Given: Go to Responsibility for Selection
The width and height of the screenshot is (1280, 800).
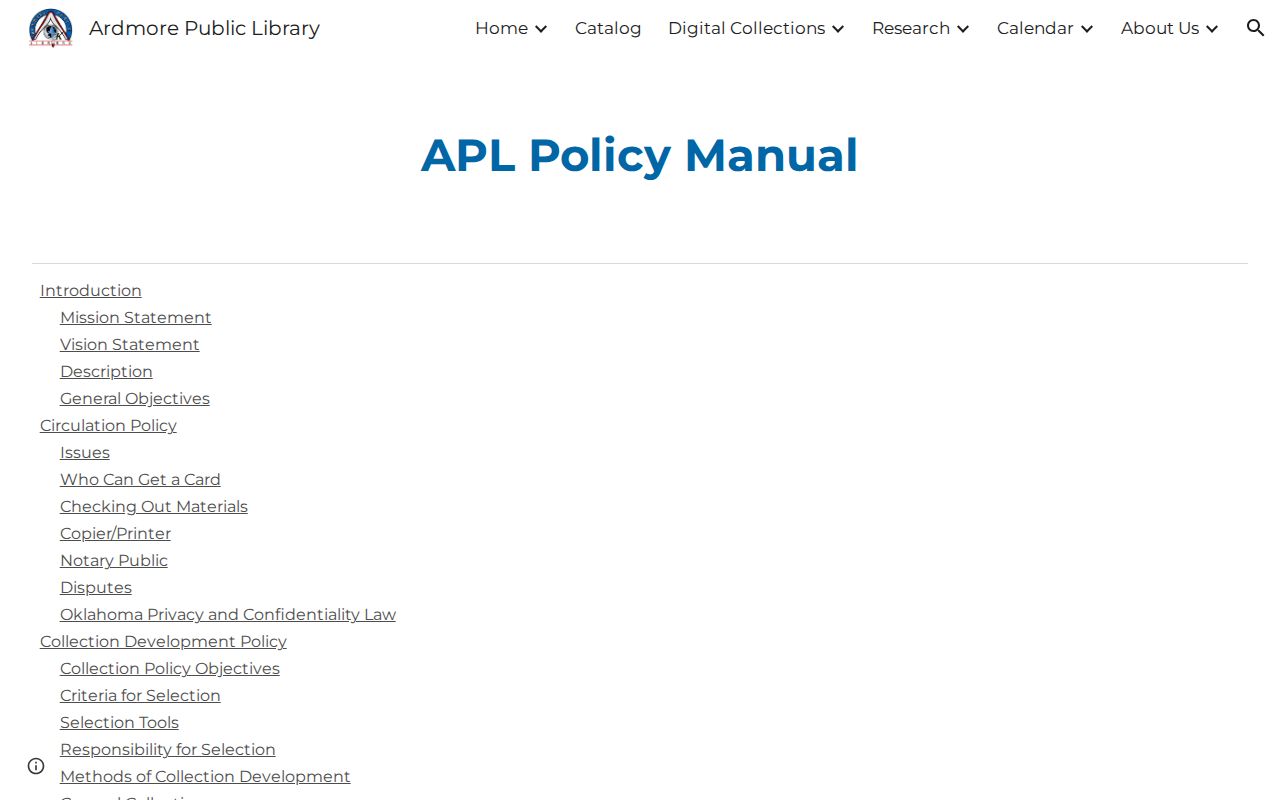Looking at the screenshot, I should click(x=168, y=749).
